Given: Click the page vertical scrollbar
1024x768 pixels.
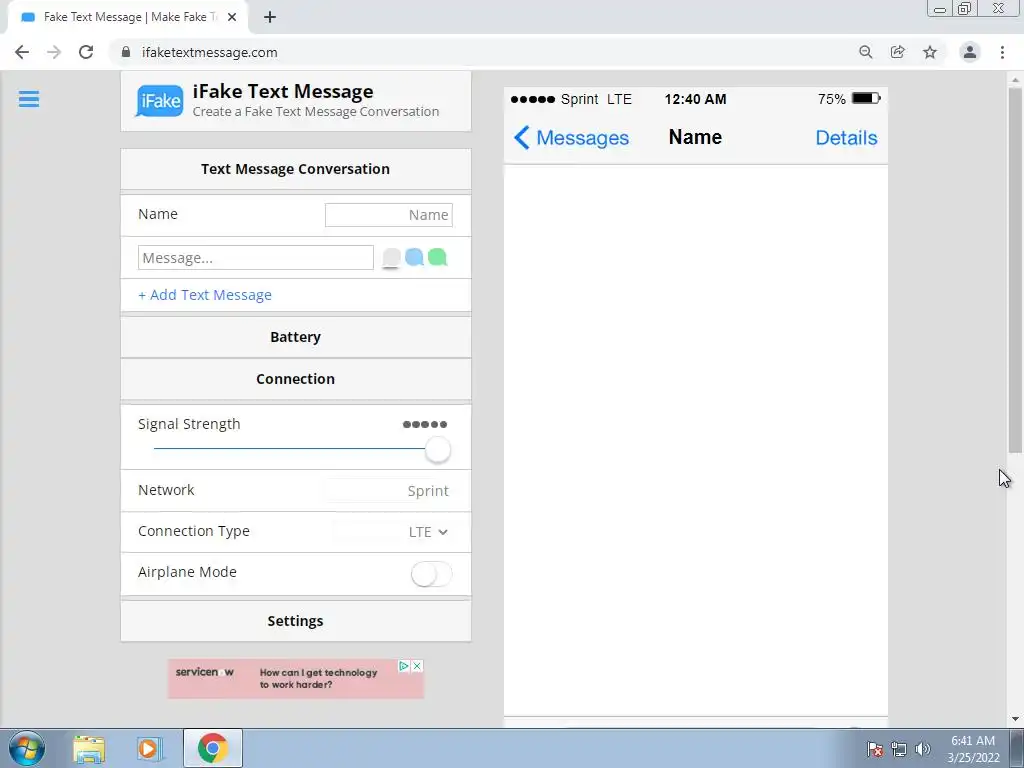Looking at the screenshot, I should coord(1015,270).
